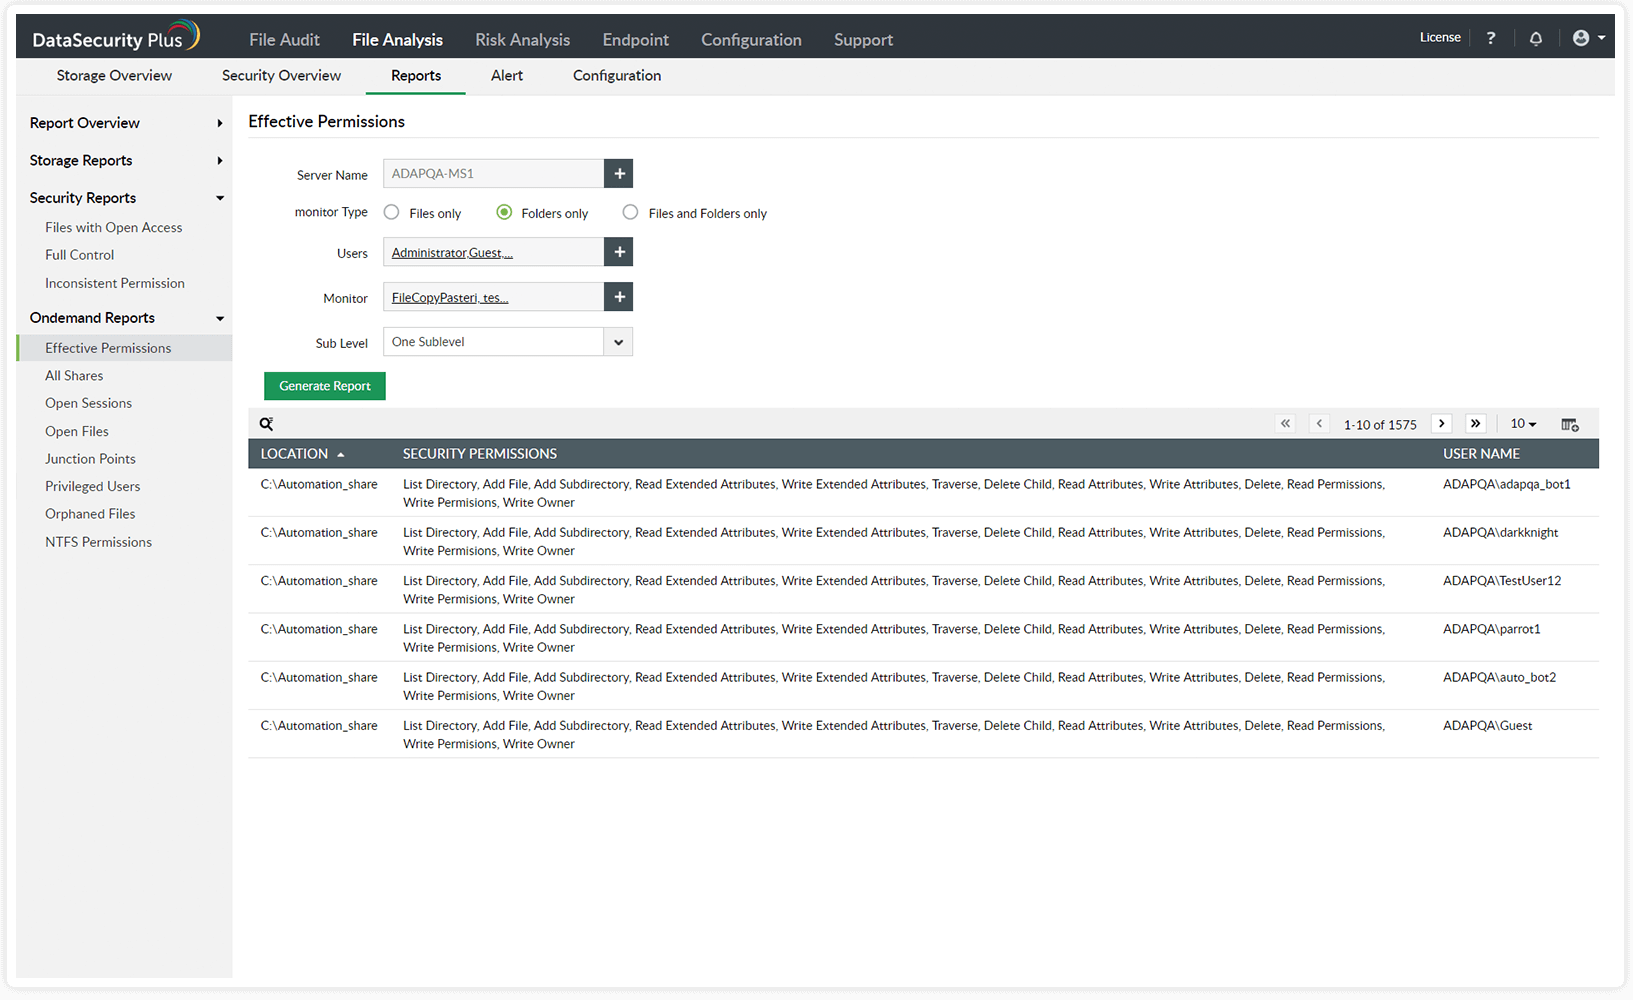Jump to the last results page
Viewport: 1633px width, 1000px height.
(1476, 424)
